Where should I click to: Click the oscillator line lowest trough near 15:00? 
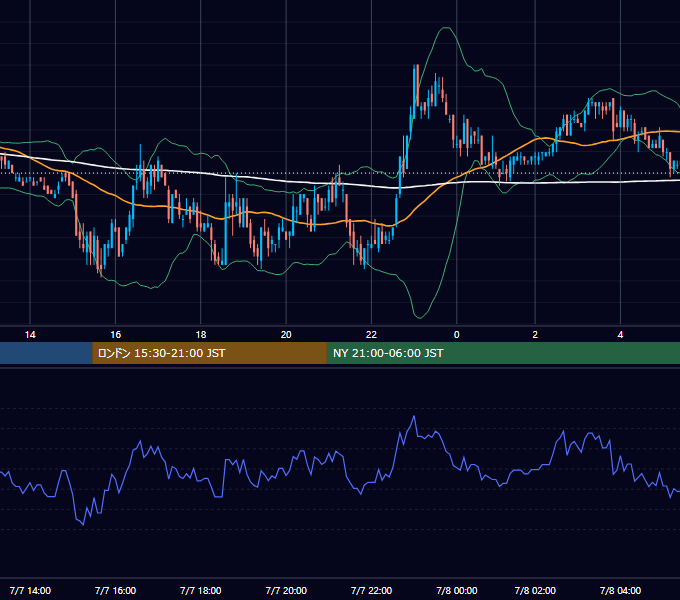pyautogui.click(x=83, y=525)
